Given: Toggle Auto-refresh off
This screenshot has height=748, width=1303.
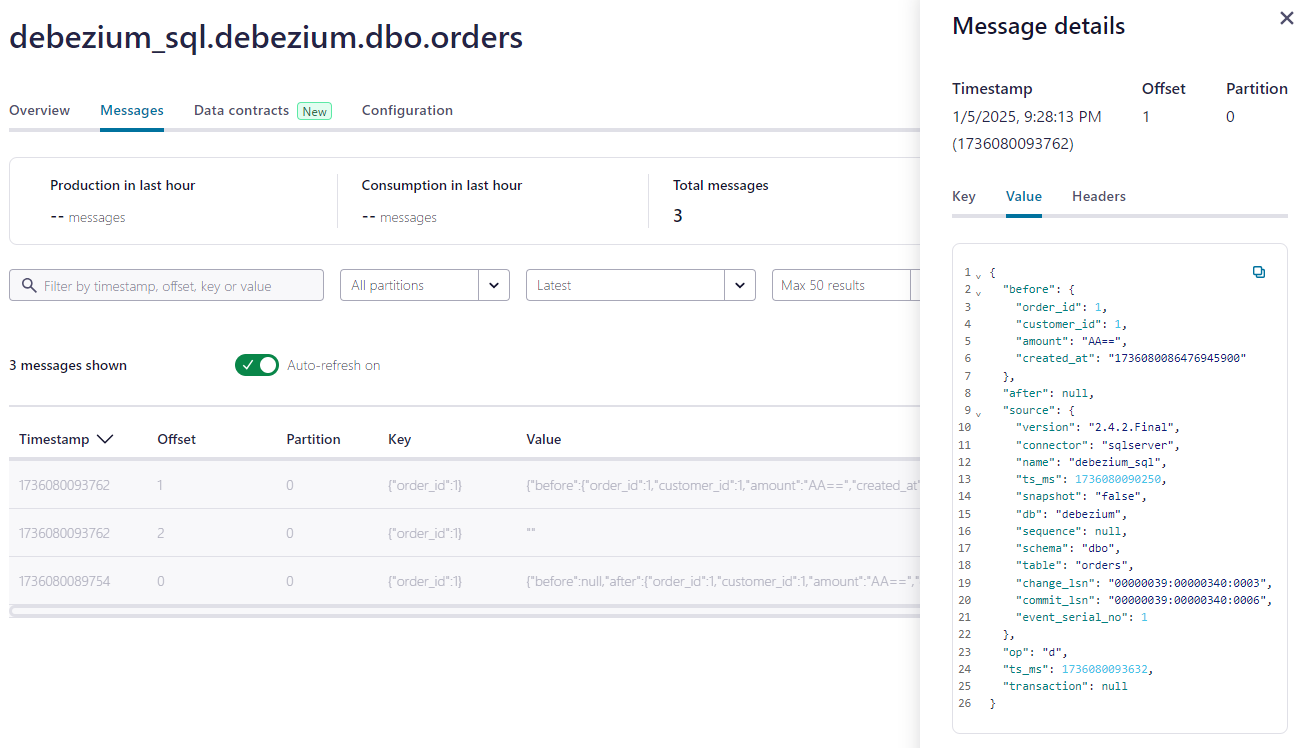Looking at the screenshot, I should [x=257, y=365].
